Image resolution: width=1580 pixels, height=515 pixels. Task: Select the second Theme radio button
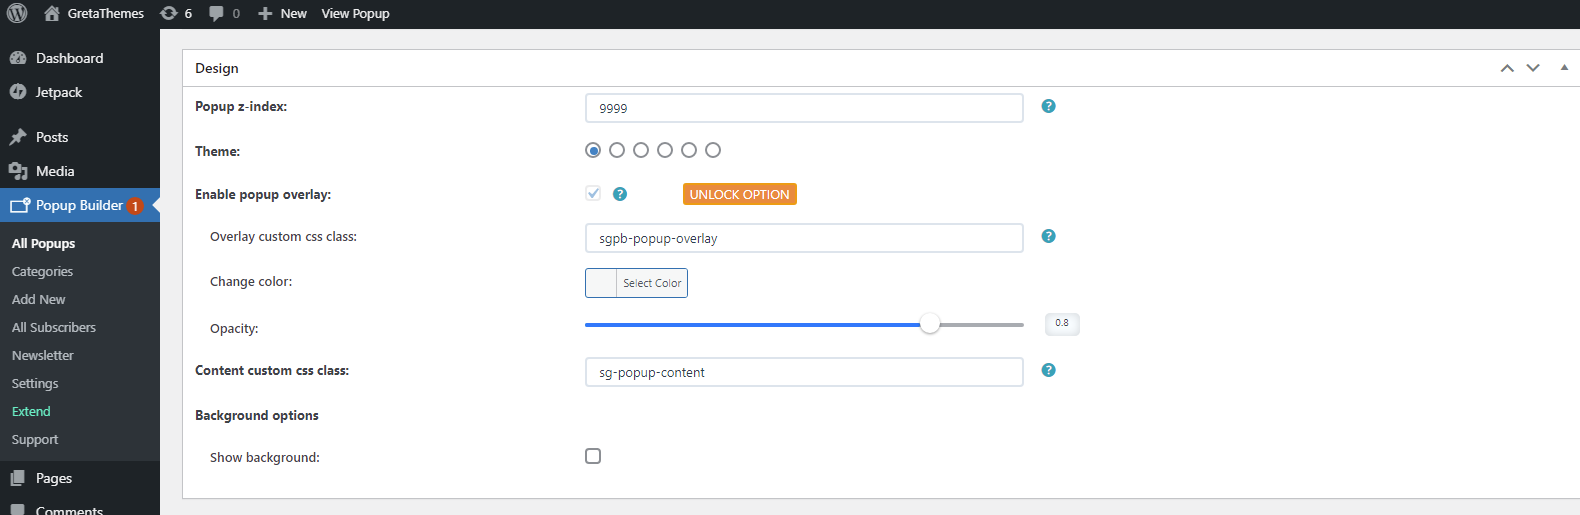pyautogui.click(x=617, y=150)
